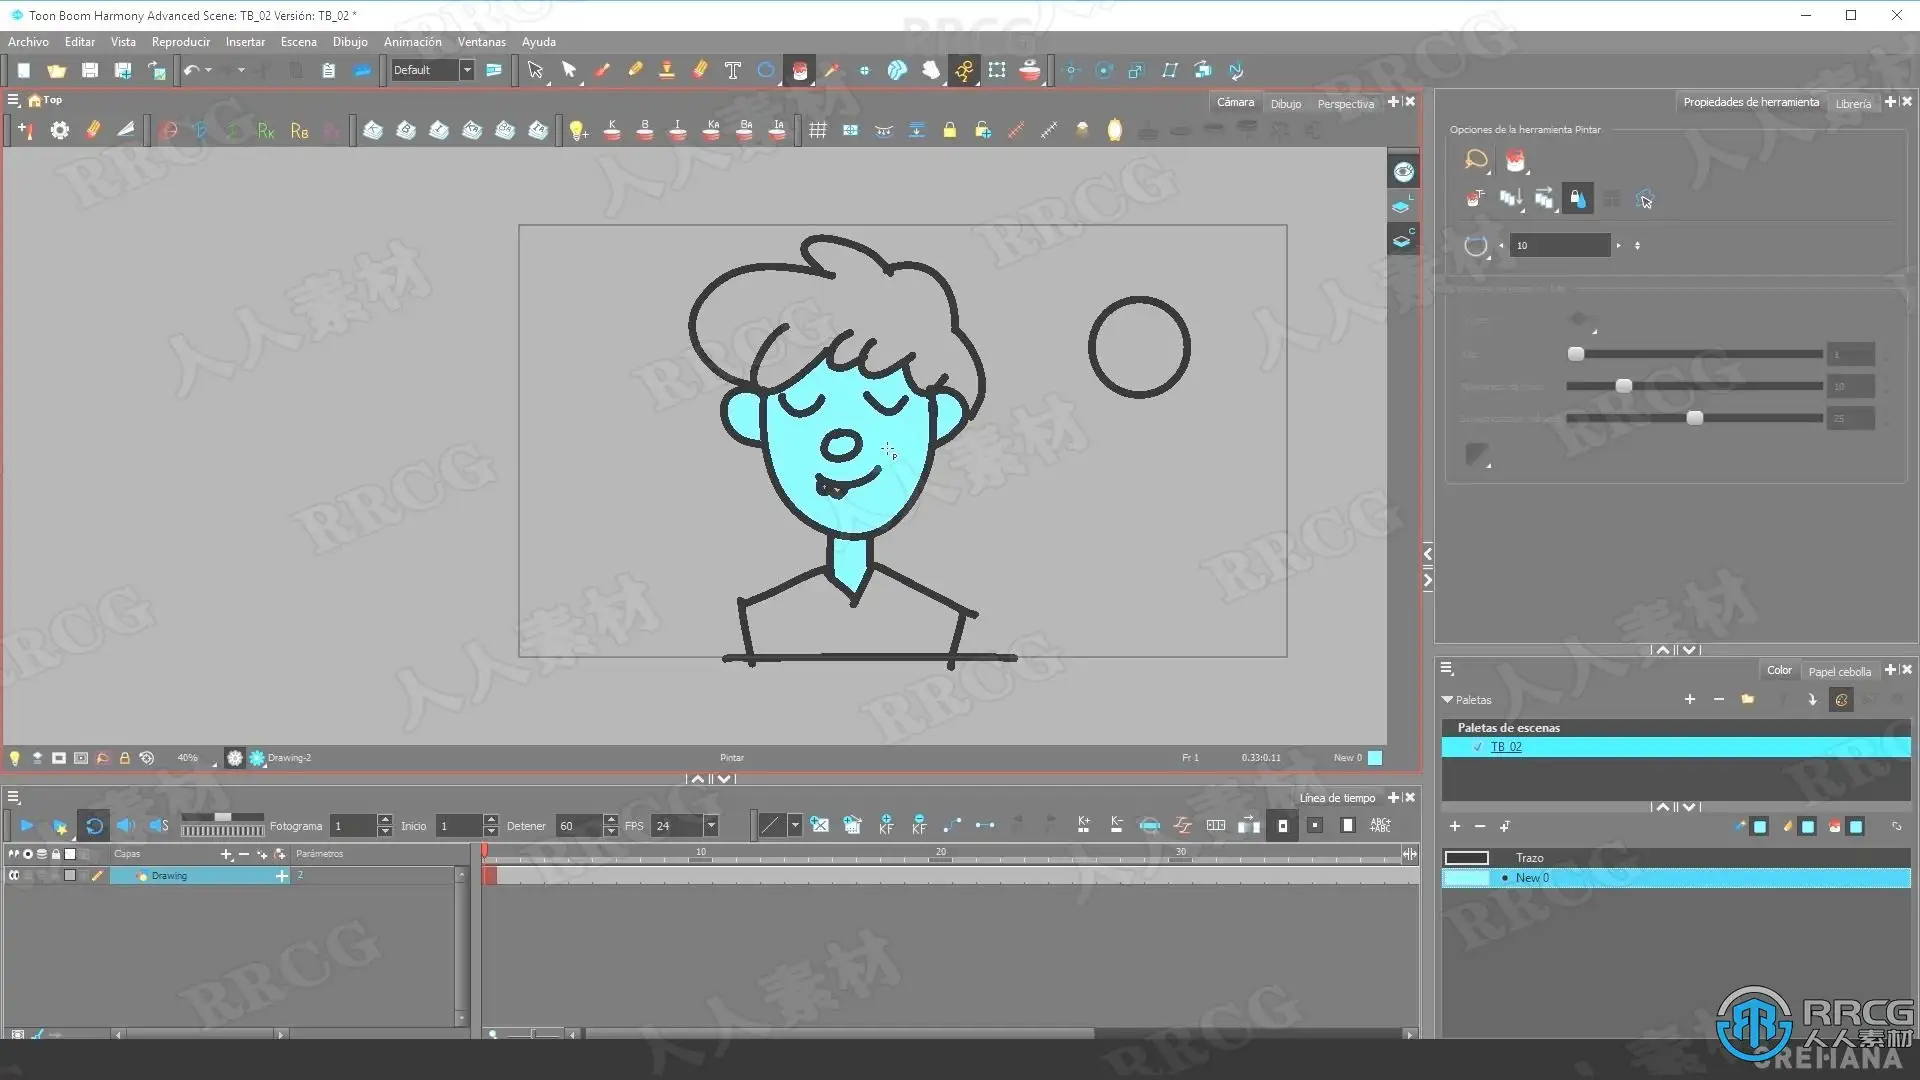Click the Add Keyframe KF icon

886,825
